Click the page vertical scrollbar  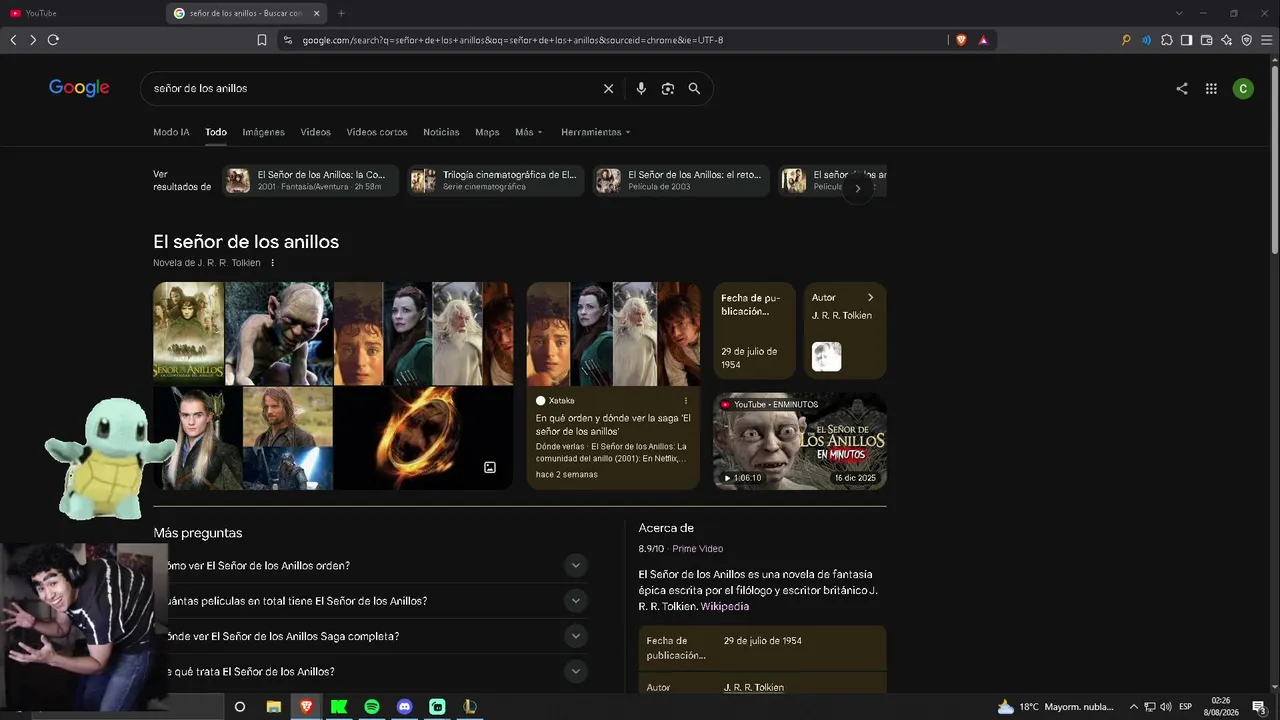(x=1275, y=160)
